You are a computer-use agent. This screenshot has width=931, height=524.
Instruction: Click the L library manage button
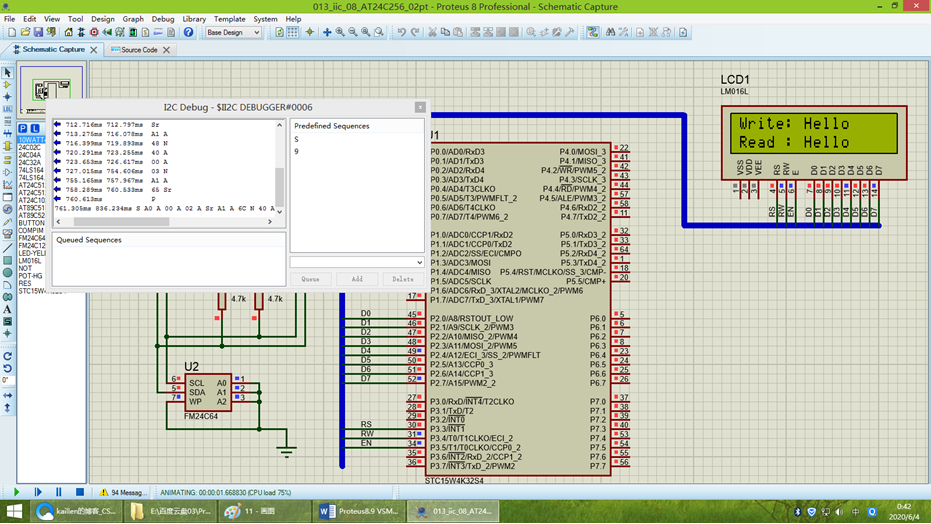[35, 128]
